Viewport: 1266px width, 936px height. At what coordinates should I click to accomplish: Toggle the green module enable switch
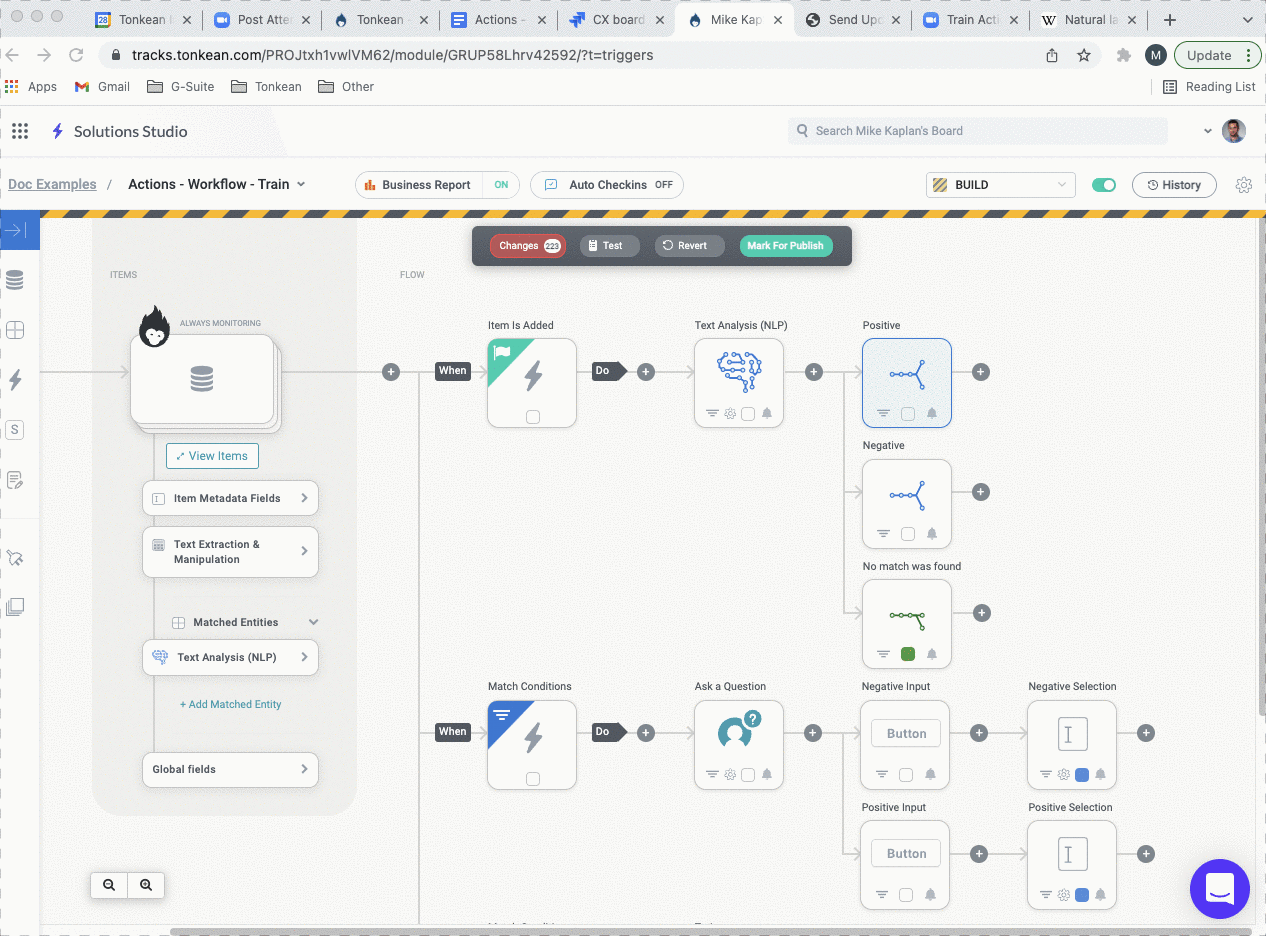[x=1103, y=185]
